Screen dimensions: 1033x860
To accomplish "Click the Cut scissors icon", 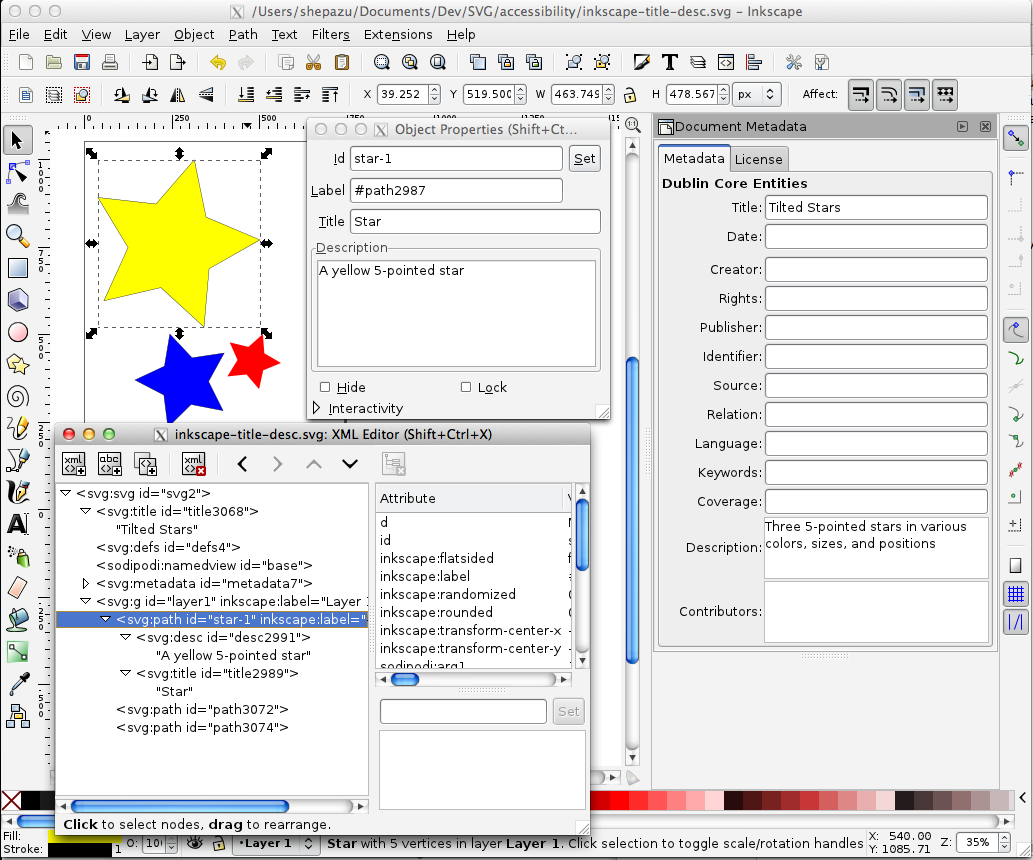I will click(313, 62).
